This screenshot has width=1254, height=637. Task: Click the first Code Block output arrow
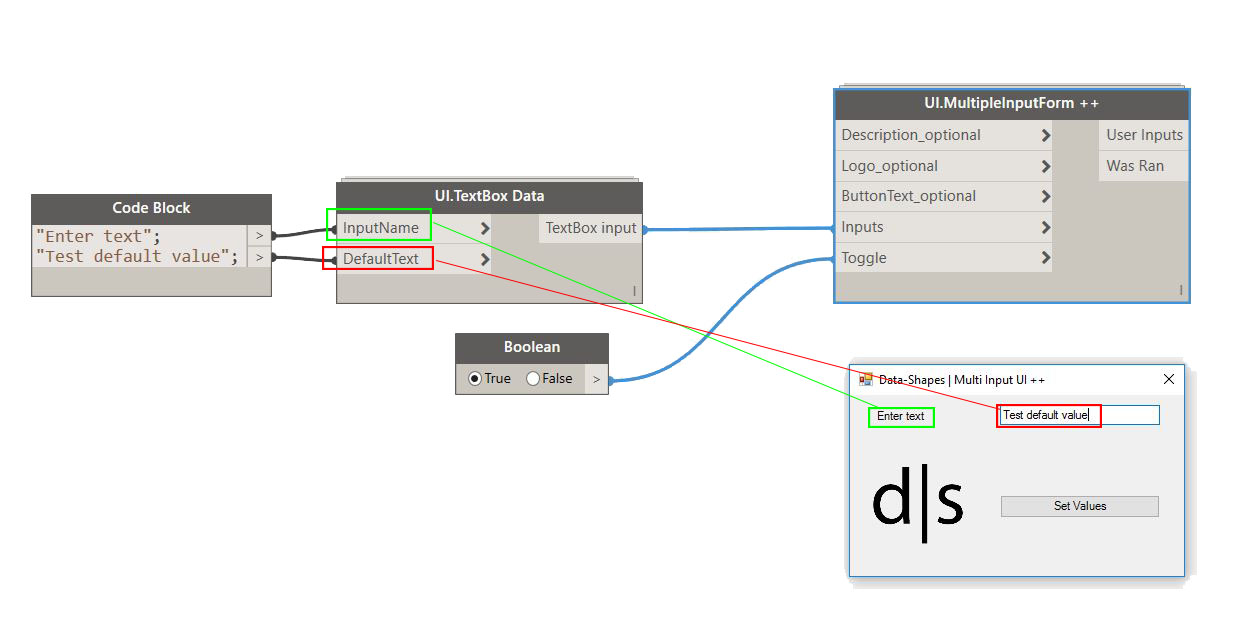[x=259, y=236]
